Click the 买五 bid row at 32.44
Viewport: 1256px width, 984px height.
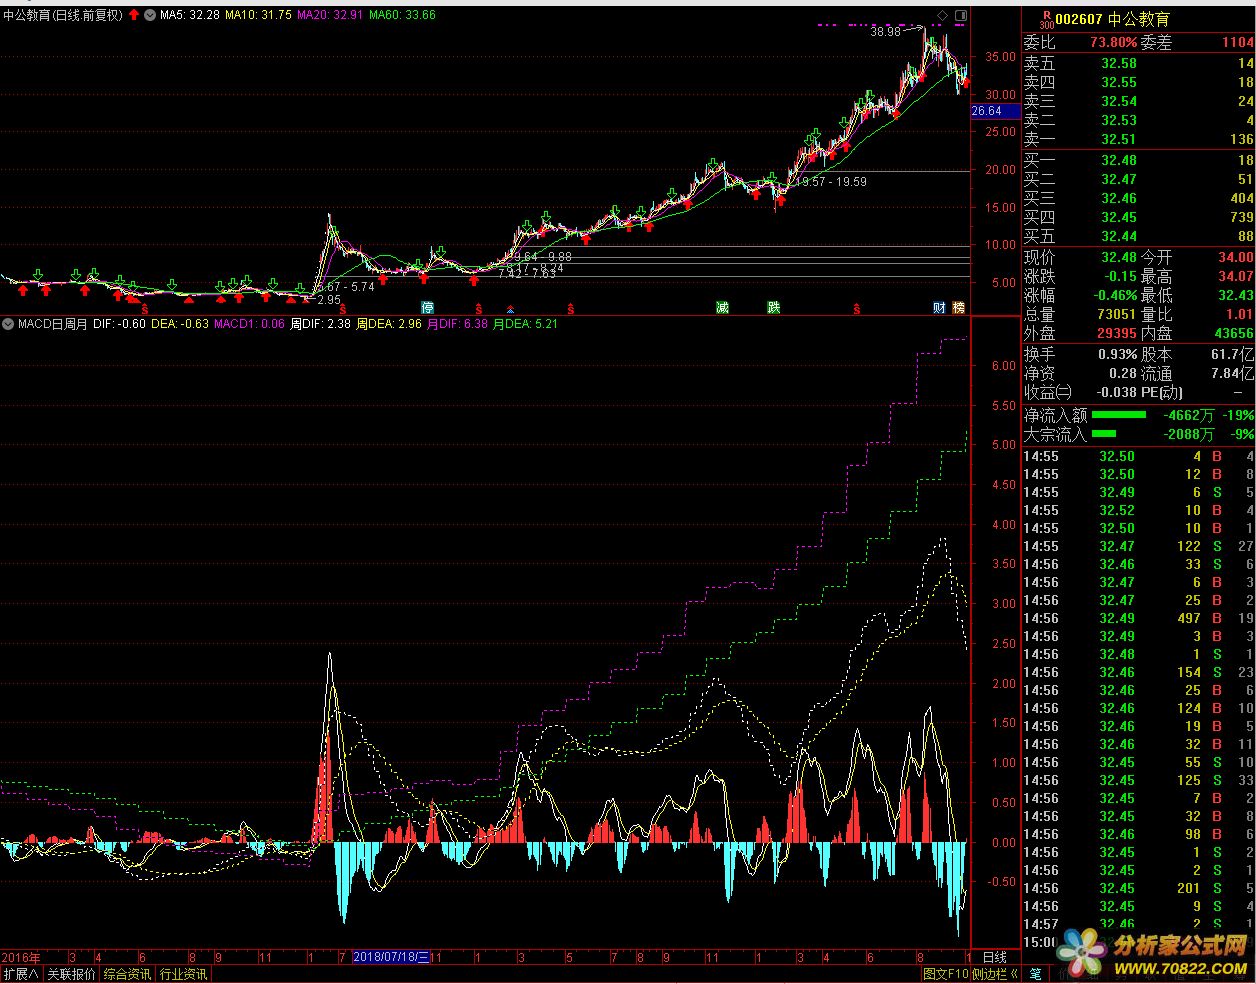click(x=1138, y=236)
